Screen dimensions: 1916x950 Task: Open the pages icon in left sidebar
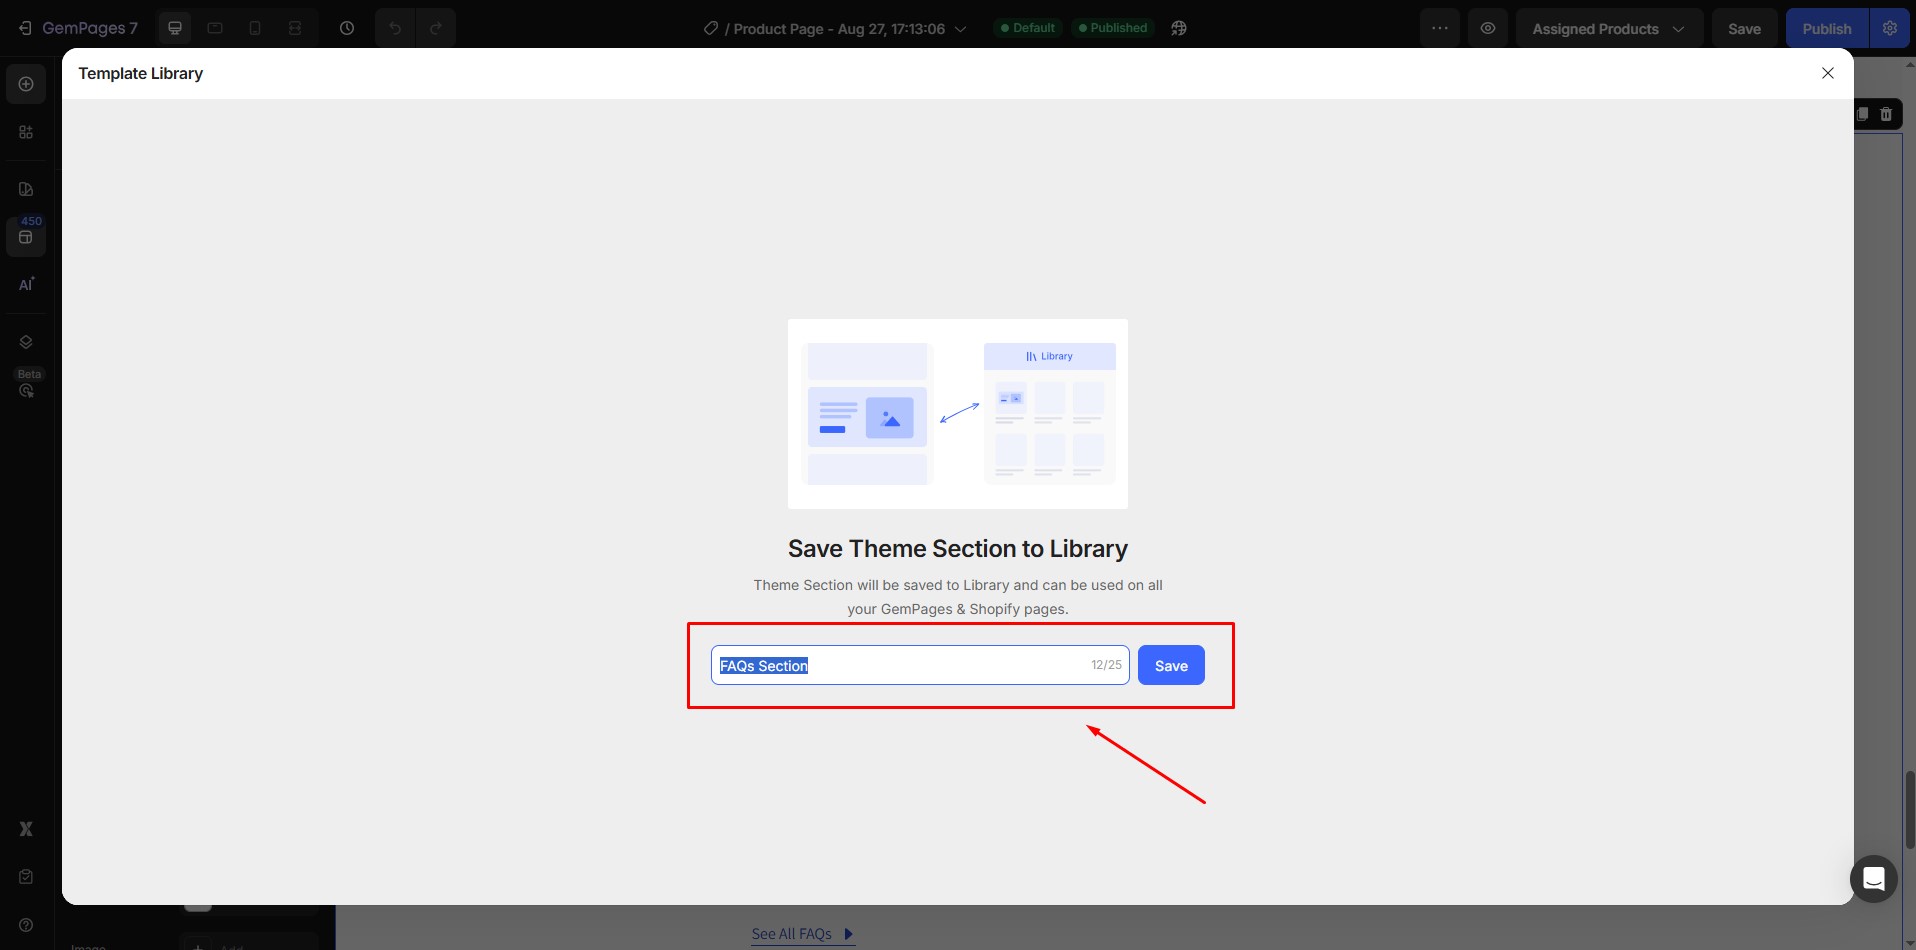26,189
